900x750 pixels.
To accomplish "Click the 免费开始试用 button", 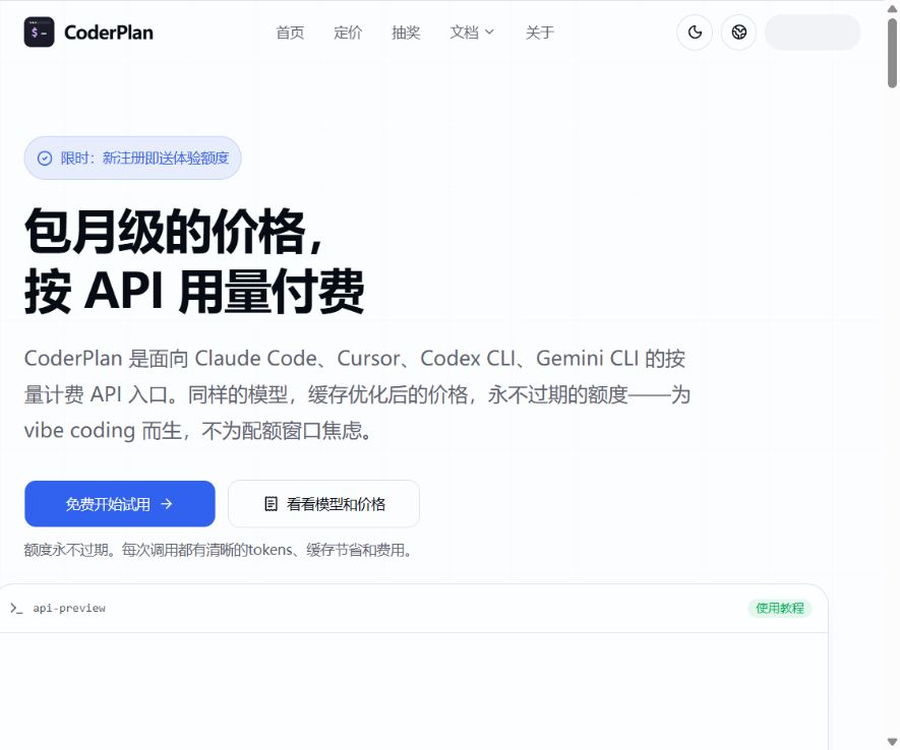I will point(120,504).
